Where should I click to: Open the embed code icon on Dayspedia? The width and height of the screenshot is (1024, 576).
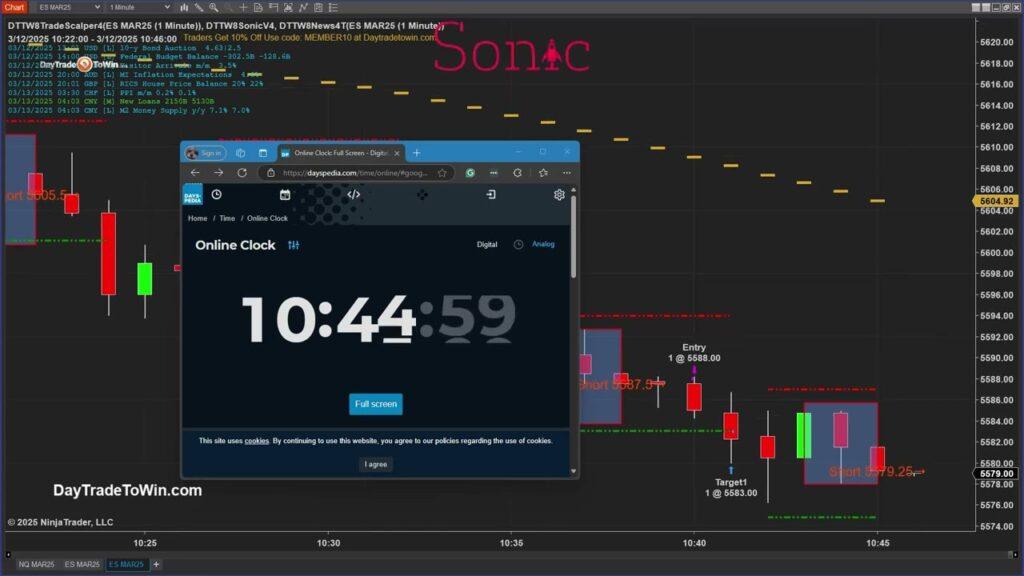point(353,194)
